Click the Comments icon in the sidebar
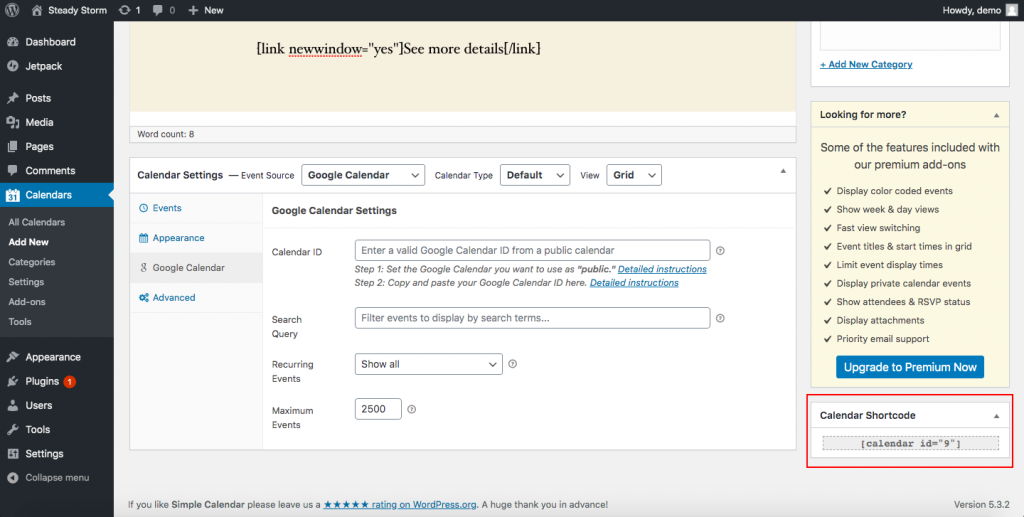Image resolution: width=1024 pixels, height=517 pixels. coord(12,170)
